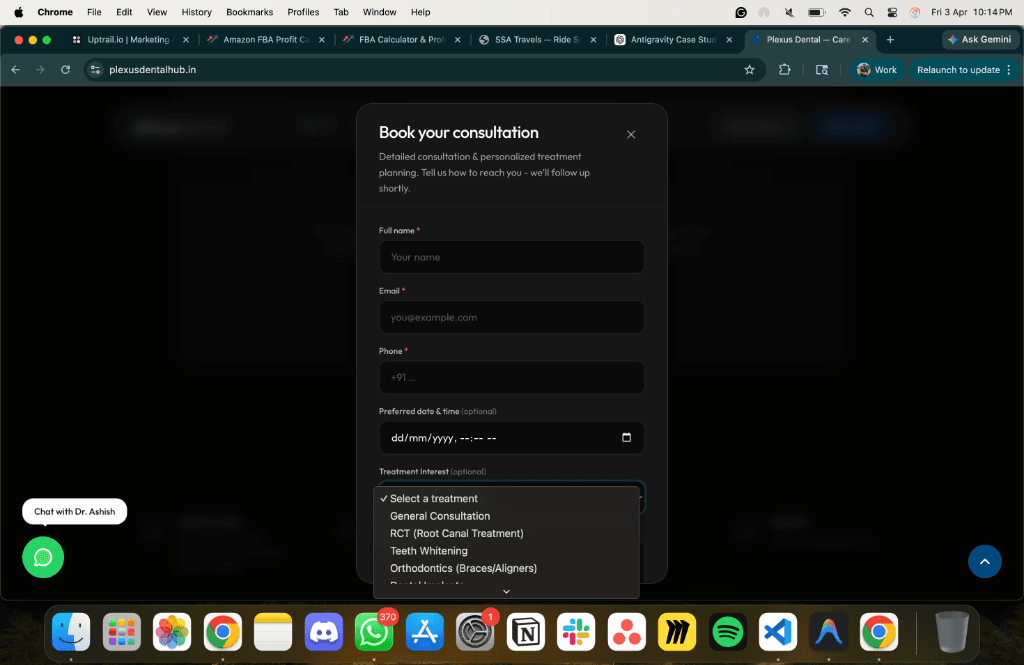Close the Book your consultation dialog
Image resolution: width=1024 pixels, height=665 pixels.
[x=630, y=135]
